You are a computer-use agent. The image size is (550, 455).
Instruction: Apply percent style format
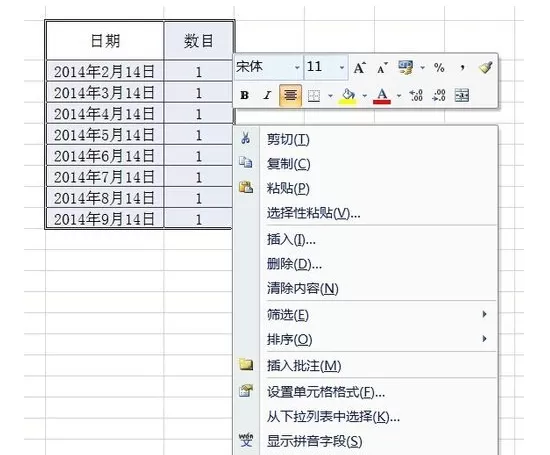click(439, 67)
